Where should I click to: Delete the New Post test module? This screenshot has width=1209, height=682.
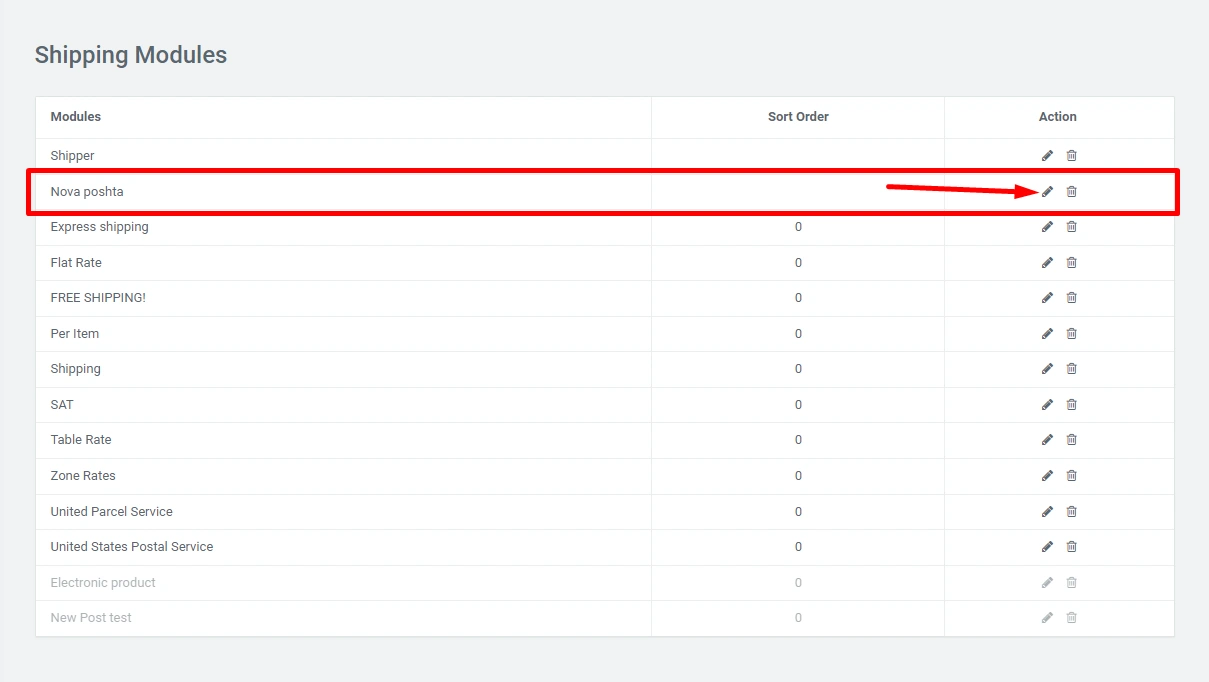1071,618
